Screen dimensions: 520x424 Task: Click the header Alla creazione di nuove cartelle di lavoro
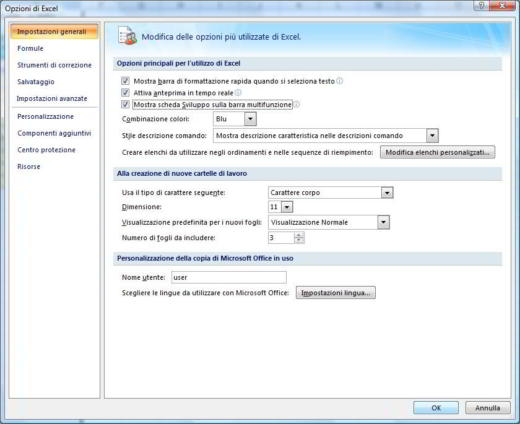(x=182, y=173)
